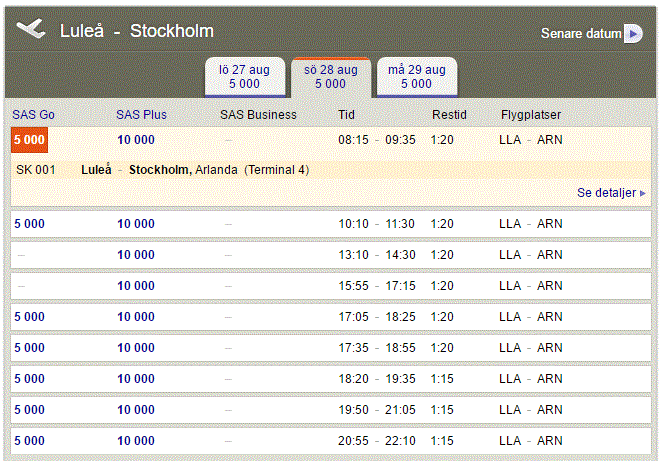Select the lö 27 aug date tab

[244, 76]
